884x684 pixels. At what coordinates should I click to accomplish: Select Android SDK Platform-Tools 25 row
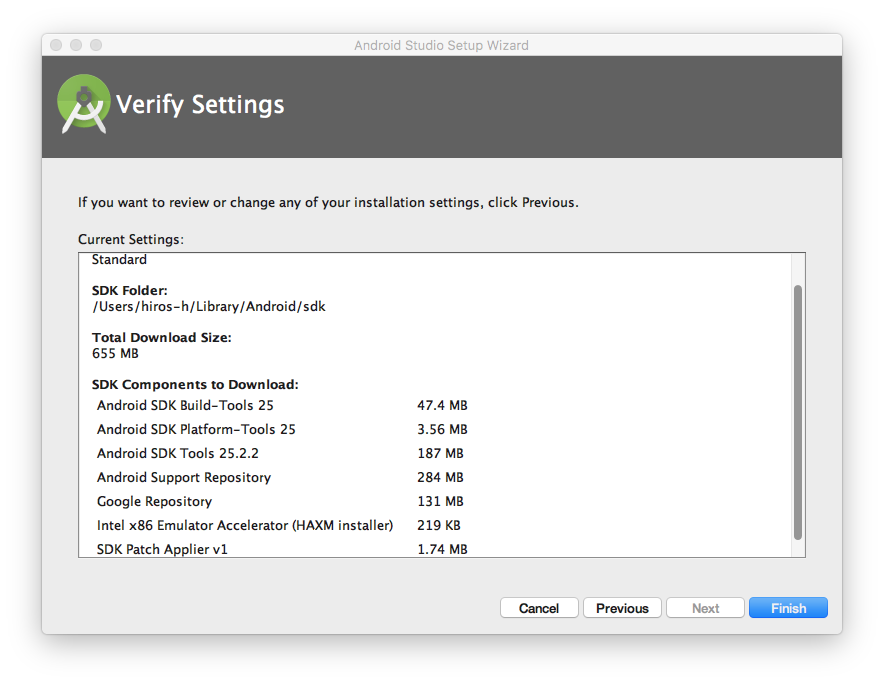[x=282, y=429]
